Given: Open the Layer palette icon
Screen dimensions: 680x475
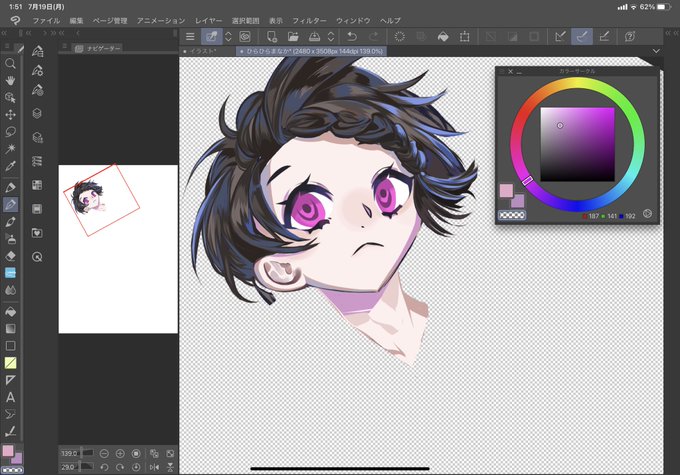Looking at the screenshot, I should (37, 114).
